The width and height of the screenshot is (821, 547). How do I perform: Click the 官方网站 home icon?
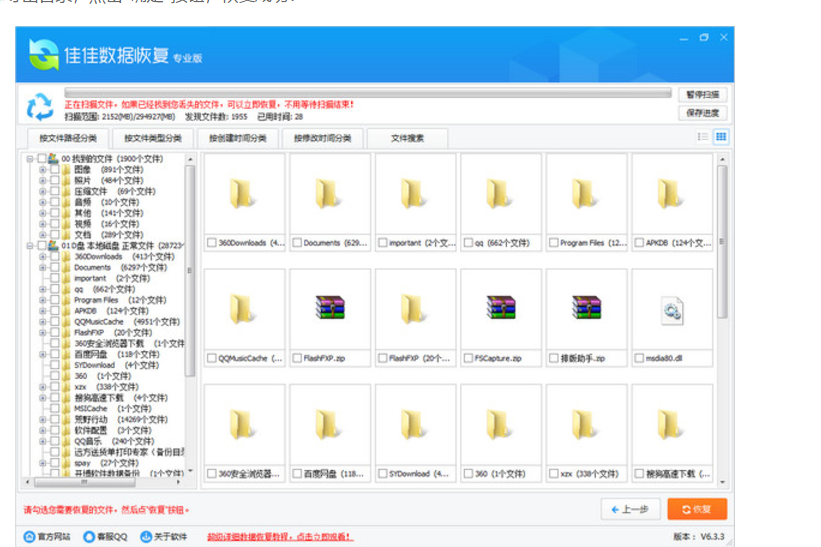pos(29,536)
